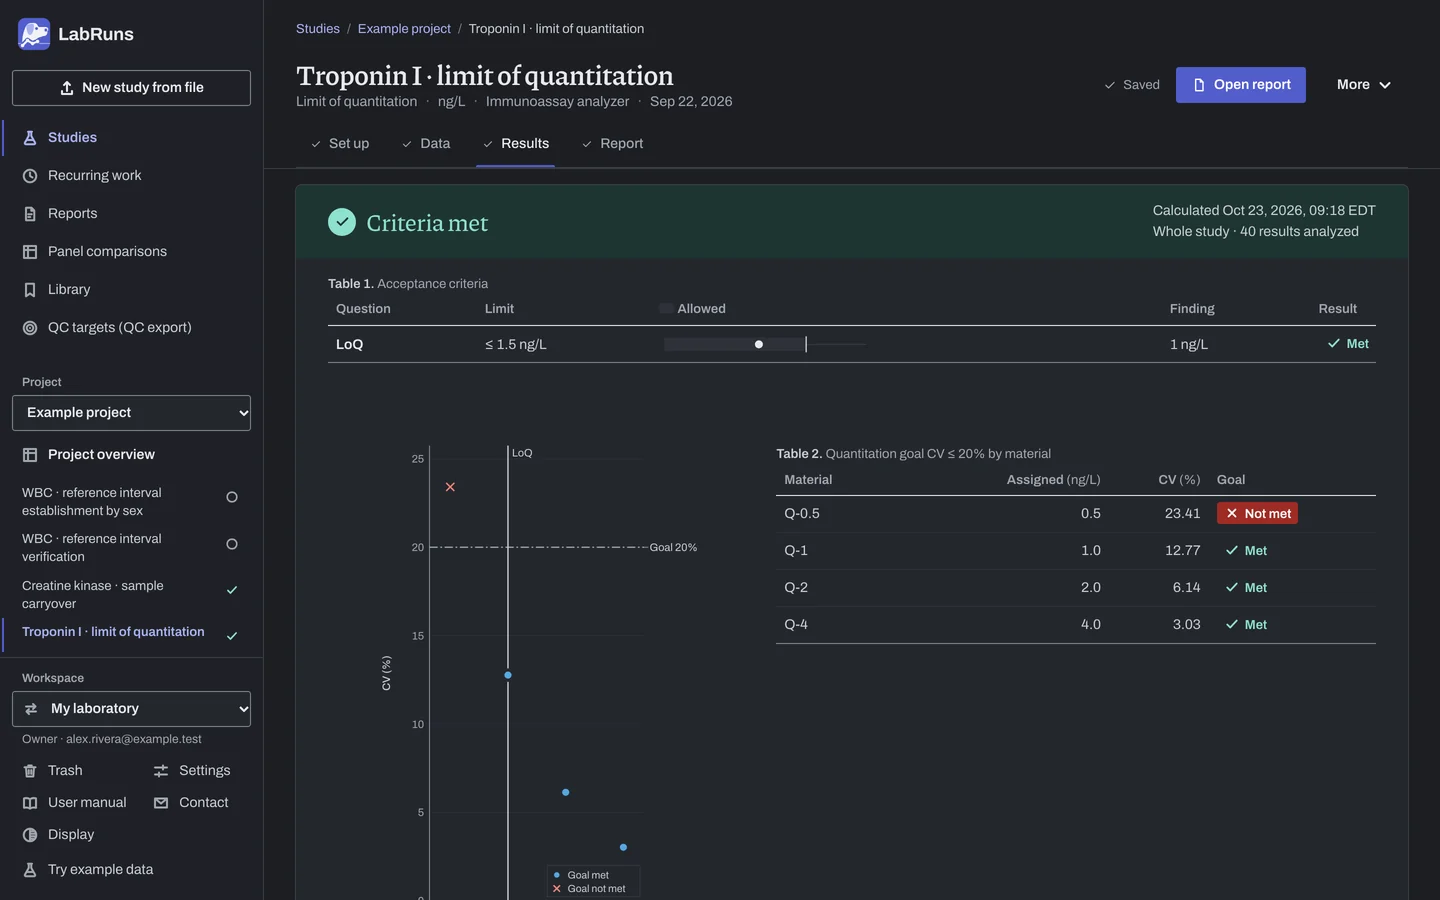Open Settings sliders icon
This screenshot has width=1440, height=900.
[161, 771]
